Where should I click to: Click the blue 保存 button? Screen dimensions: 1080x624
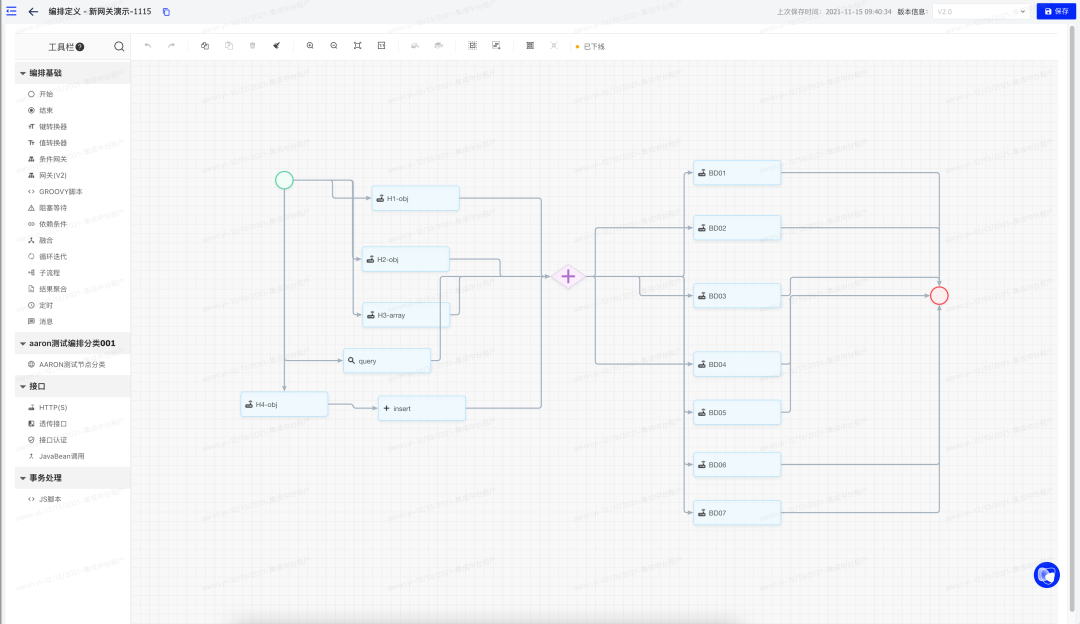[x=1056, y=11]
